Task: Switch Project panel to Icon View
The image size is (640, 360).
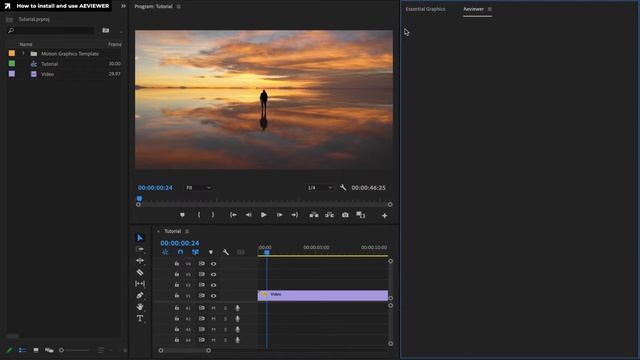Action: pyautogui.click(x=36, y=350)
